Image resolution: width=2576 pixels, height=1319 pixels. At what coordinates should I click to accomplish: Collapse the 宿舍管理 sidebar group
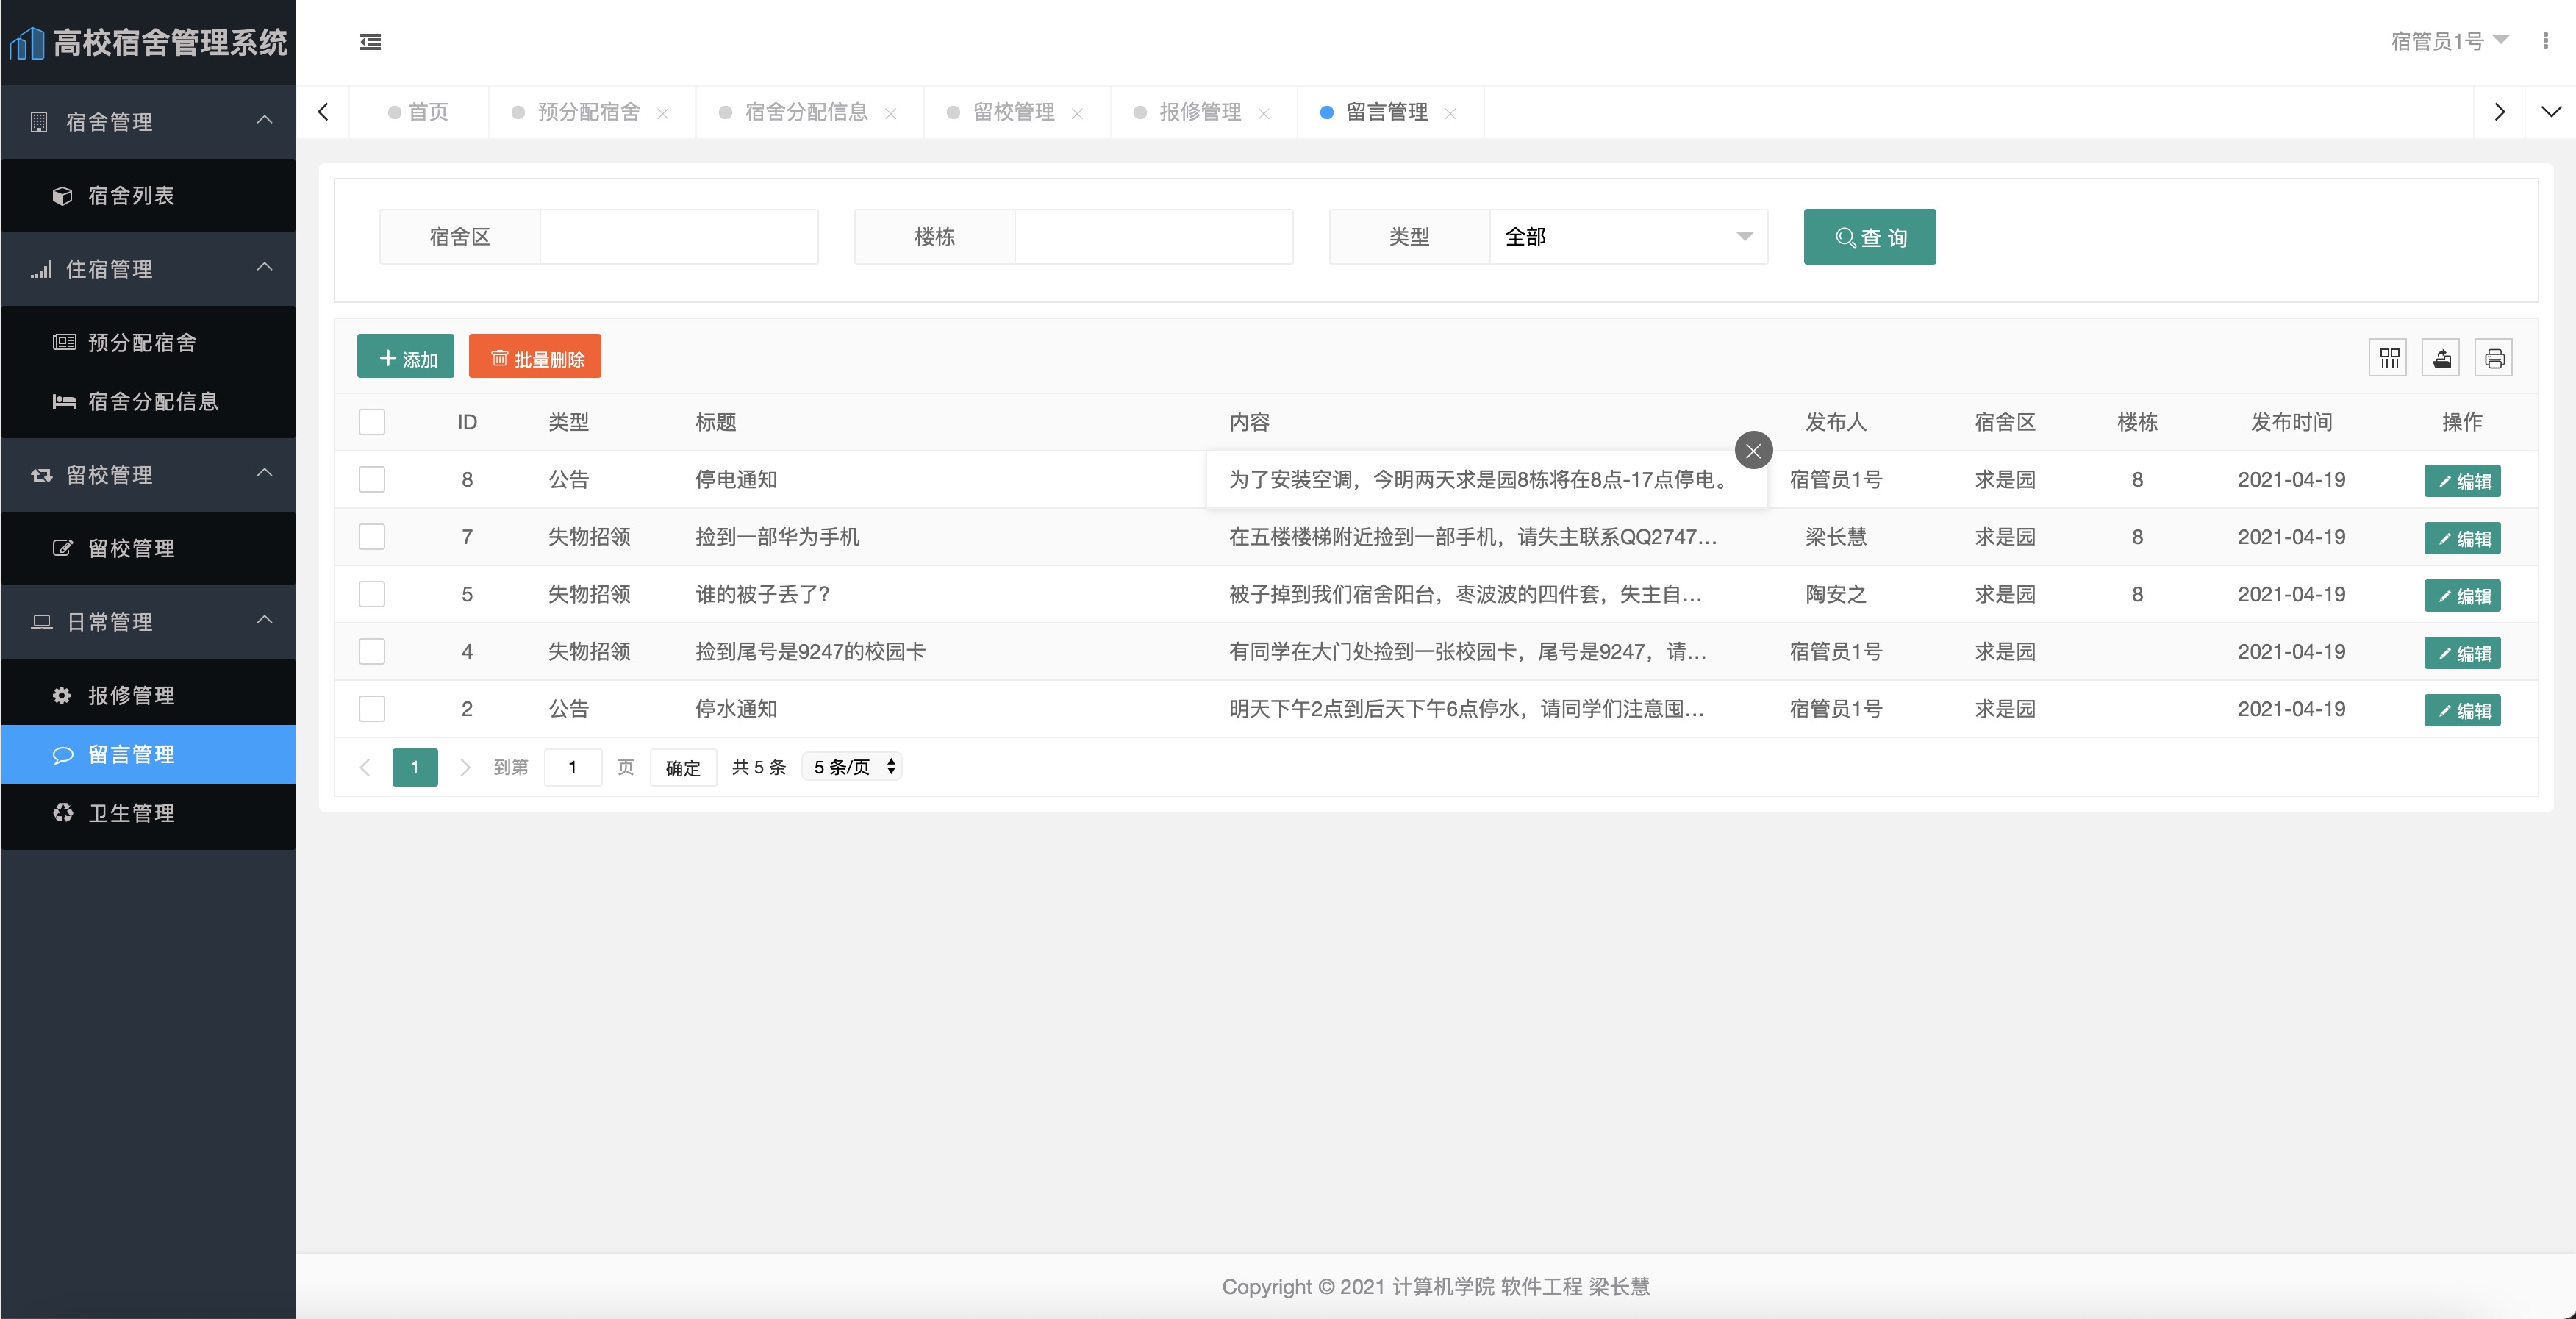[148, 122]
